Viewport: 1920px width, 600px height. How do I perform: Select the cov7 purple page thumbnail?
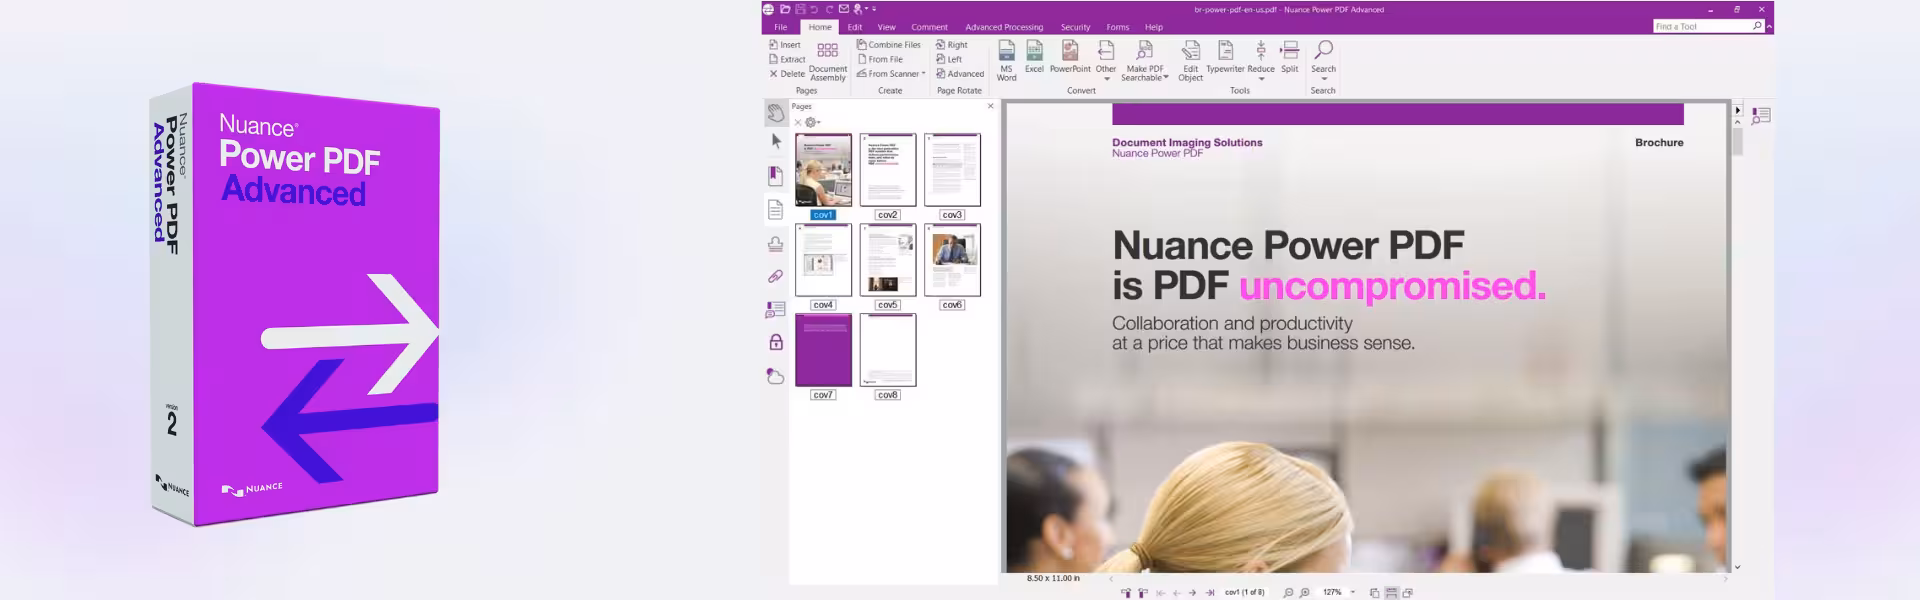click(823, 350)
